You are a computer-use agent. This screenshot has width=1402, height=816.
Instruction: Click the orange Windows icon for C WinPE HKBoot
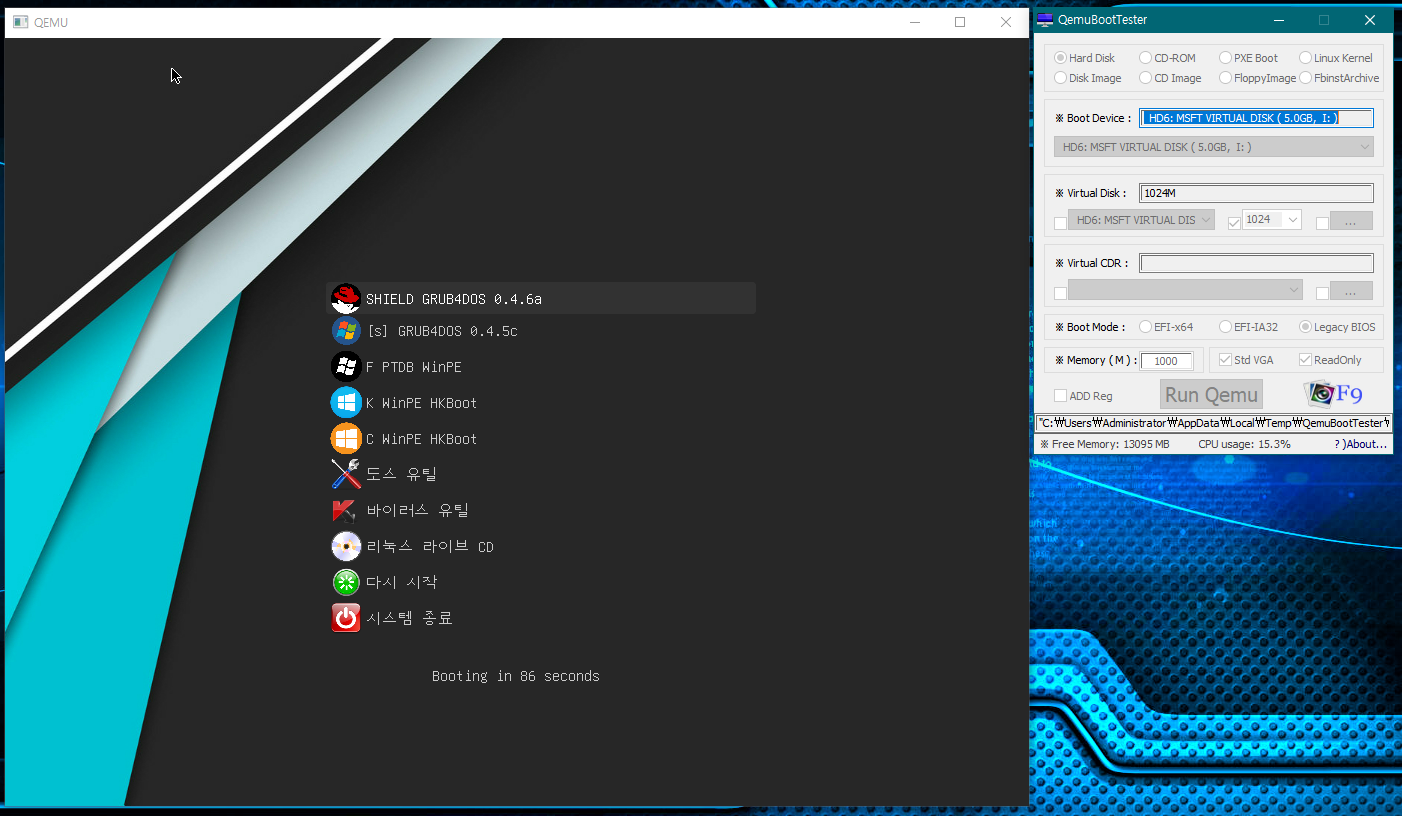point(346,439)
